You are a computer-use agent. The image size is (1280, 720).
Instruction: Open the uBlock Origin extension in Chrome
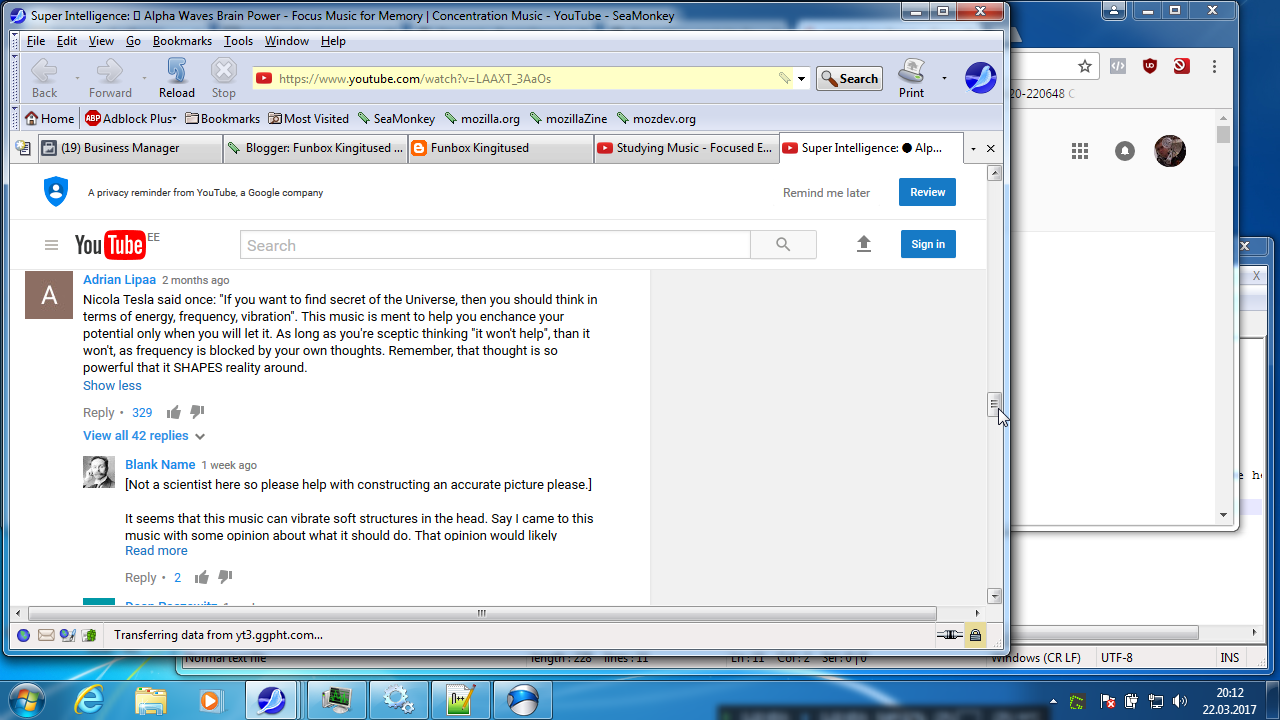[1150, 66]
